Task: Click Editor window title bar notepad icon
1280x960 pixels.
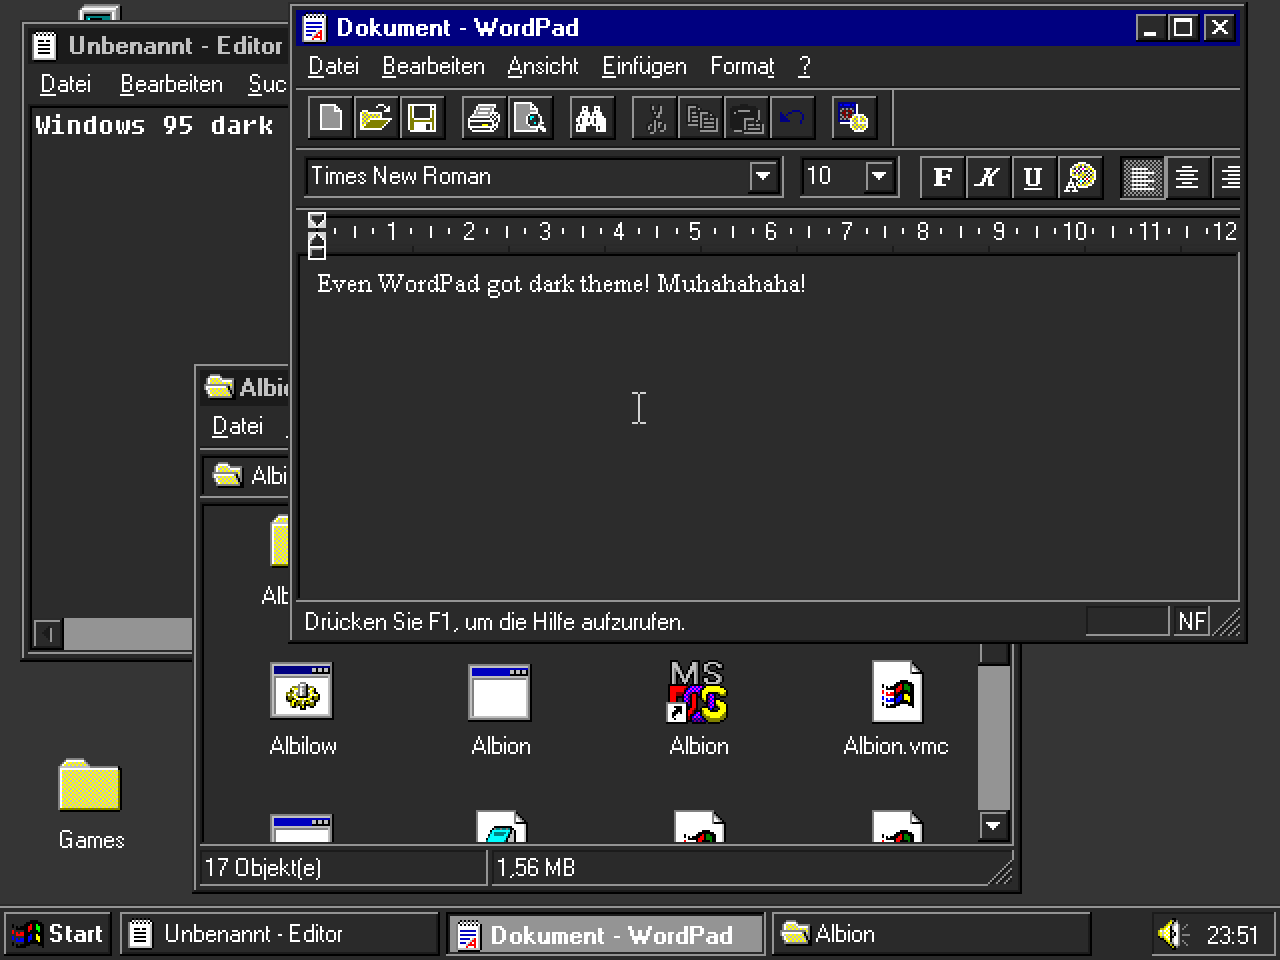Action: point(44,45)
